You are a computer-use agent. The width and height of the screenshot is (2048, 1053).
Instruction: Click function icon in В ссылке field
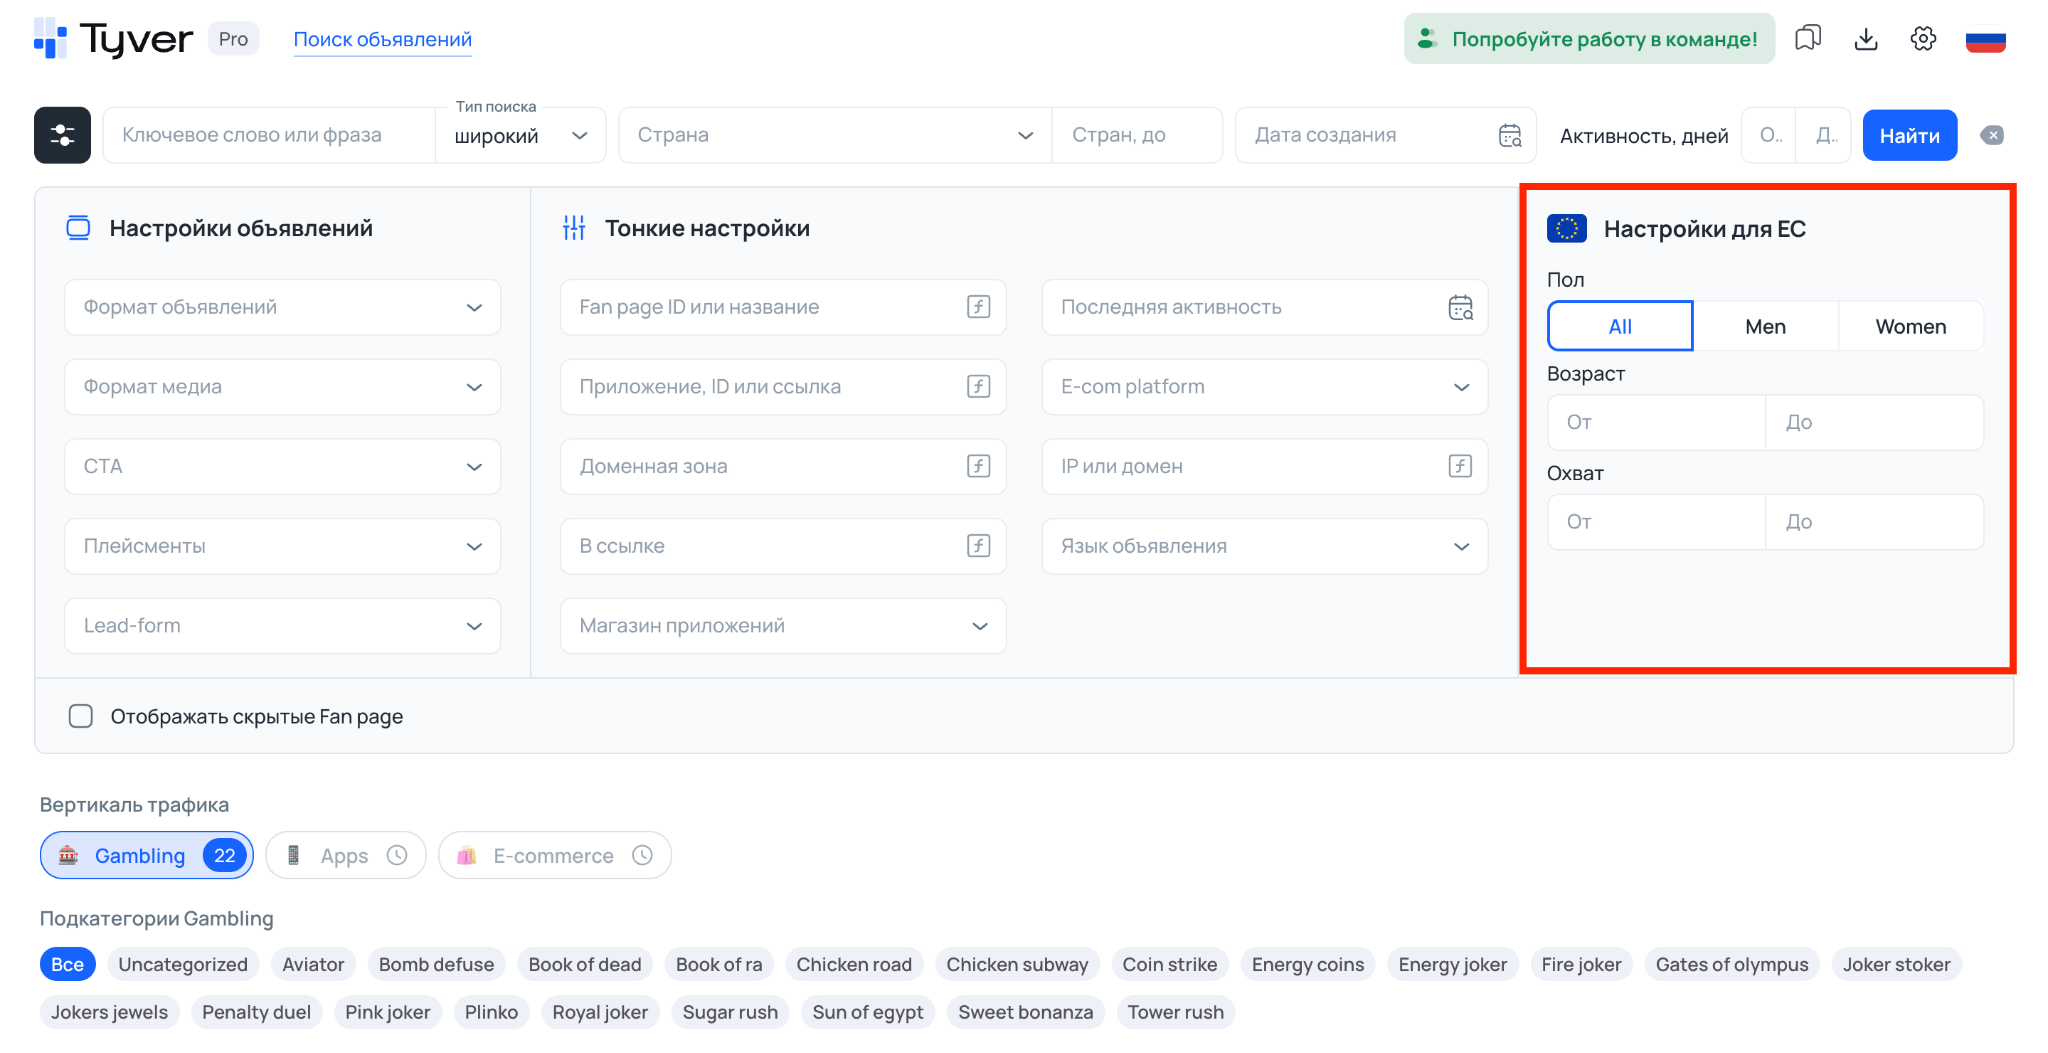click(x=979, y=546)
